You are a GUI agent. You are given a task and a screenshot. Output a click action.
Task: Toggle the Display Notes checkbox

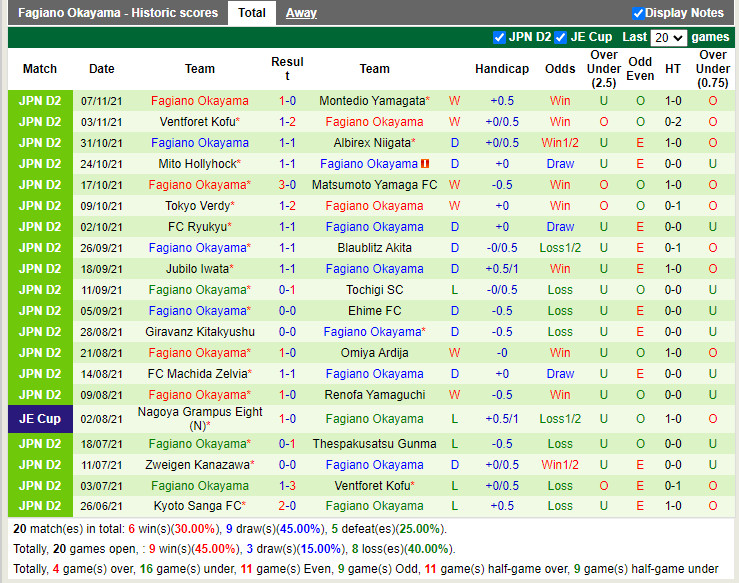tap(638, 13)
